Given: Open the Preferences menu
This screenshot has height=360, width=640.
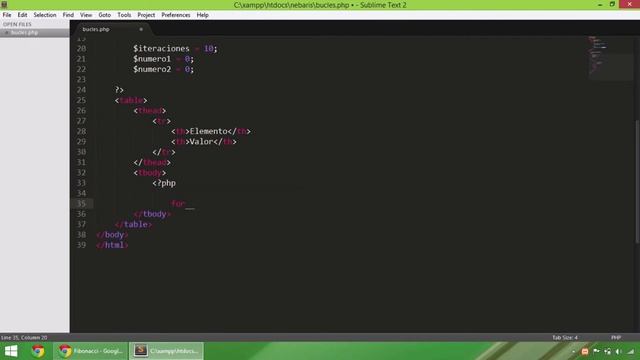Looking at the screenshot, I should click(176, 15).
